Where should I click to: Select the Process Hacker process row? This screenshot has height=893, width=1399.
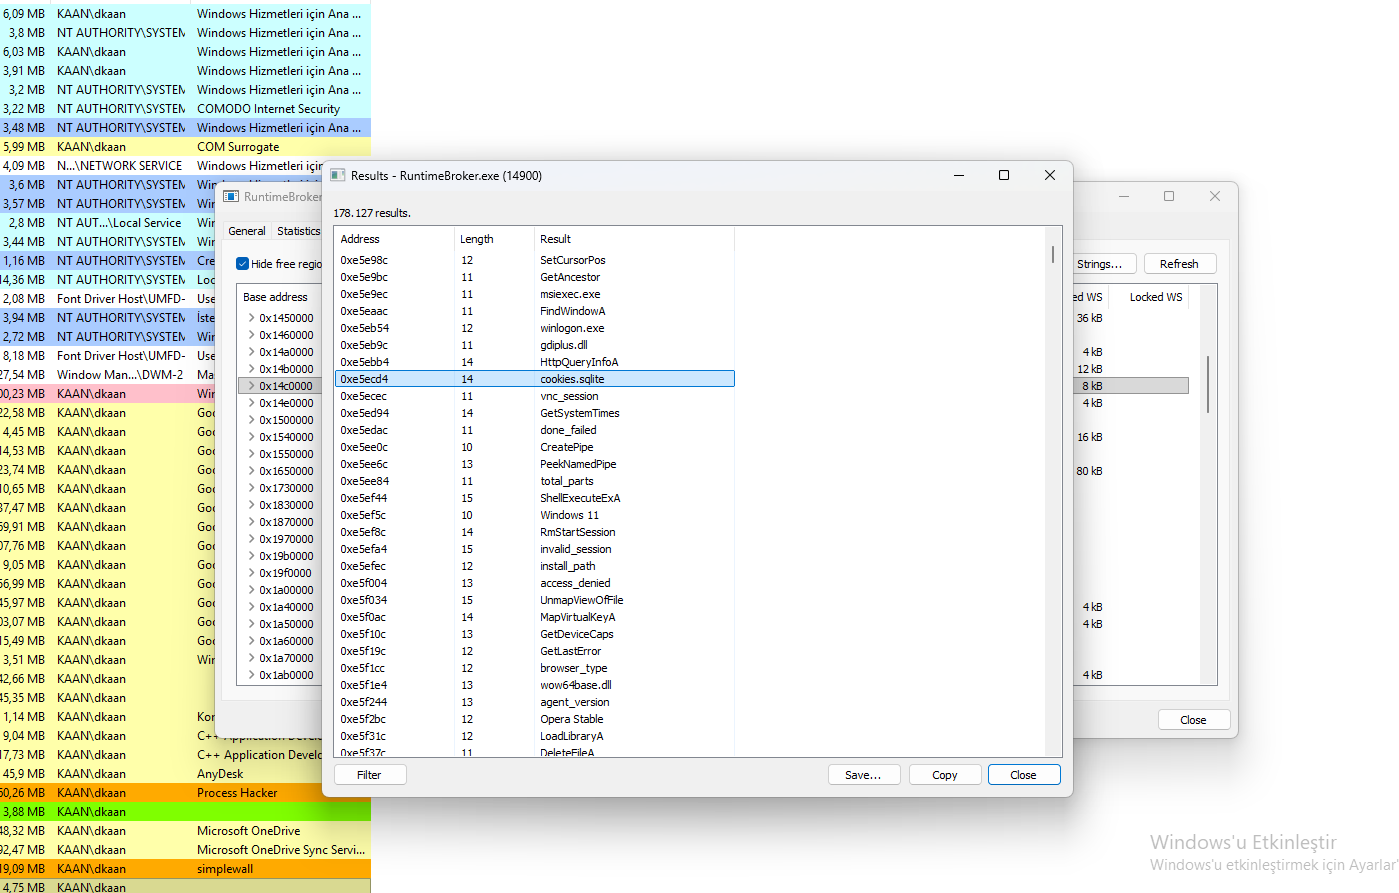(185, 793)
